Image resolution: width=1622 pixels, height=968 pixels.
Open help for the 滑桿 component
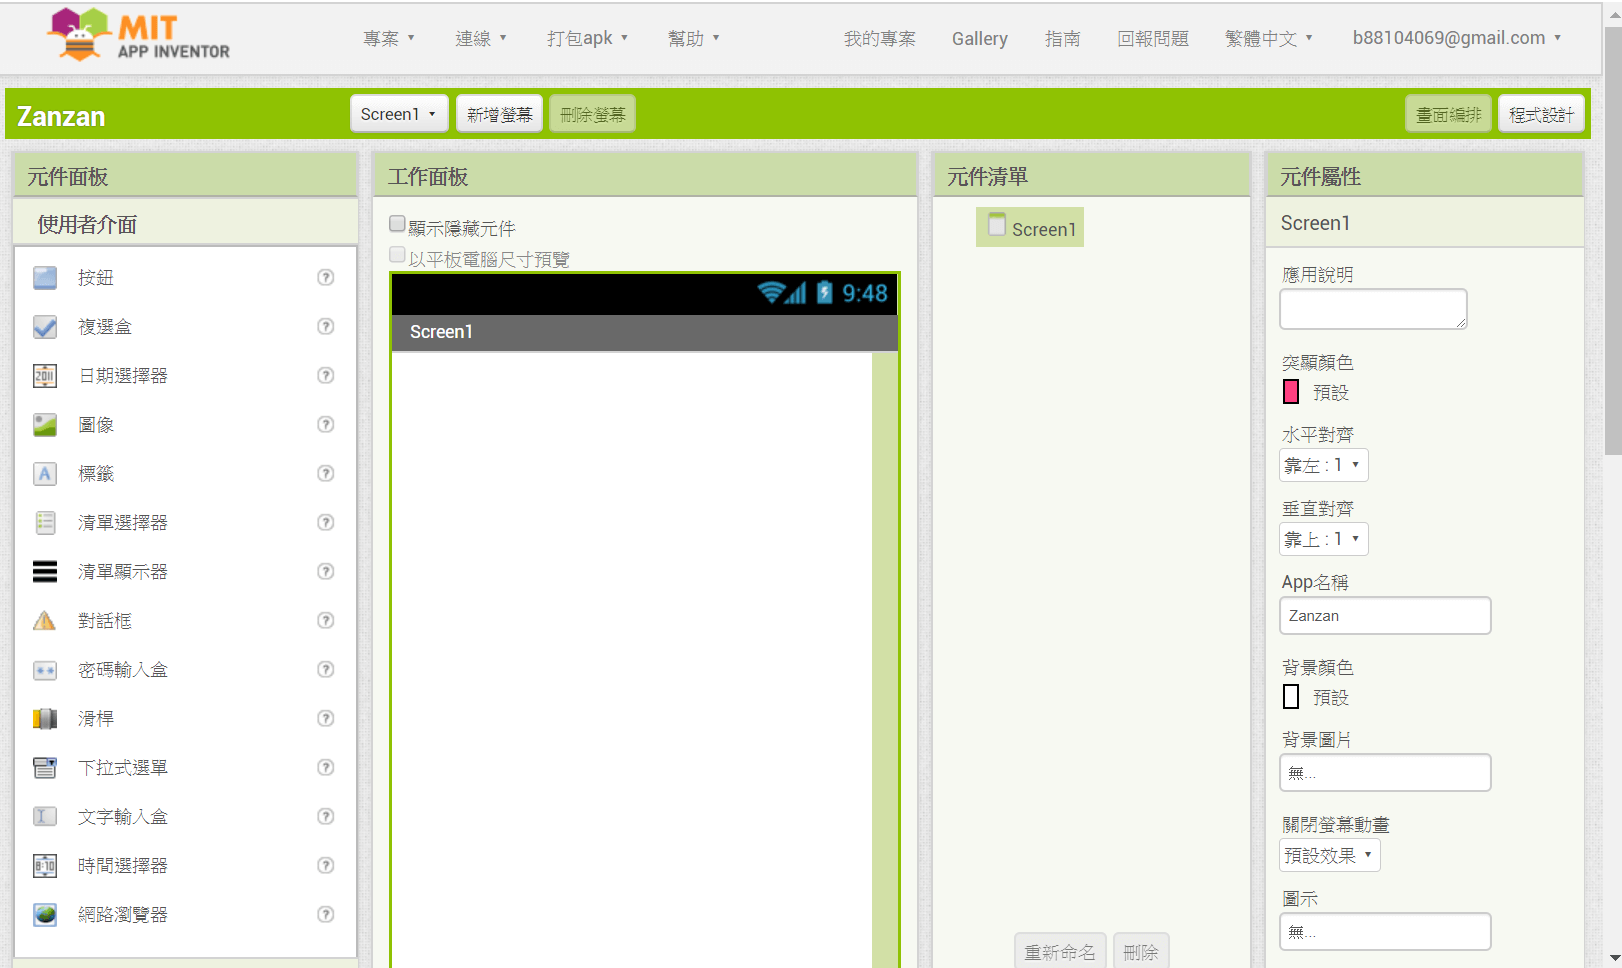(x=325, y=719)
